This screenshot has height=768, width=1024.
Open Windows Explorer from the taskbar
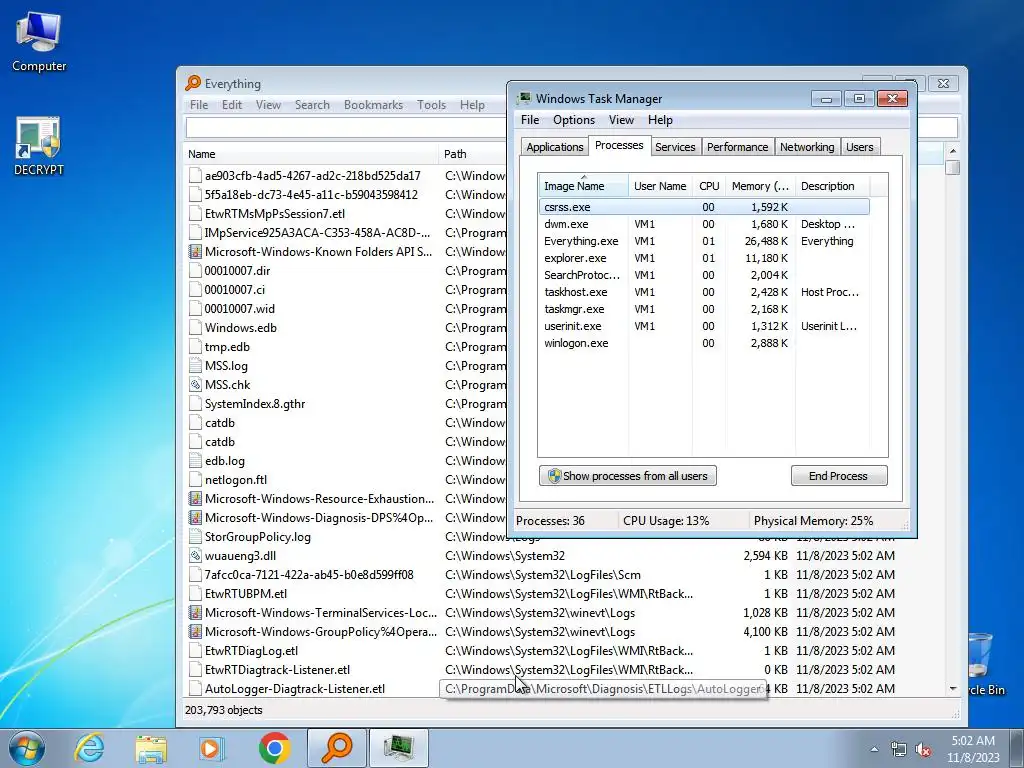coord(151,748)
